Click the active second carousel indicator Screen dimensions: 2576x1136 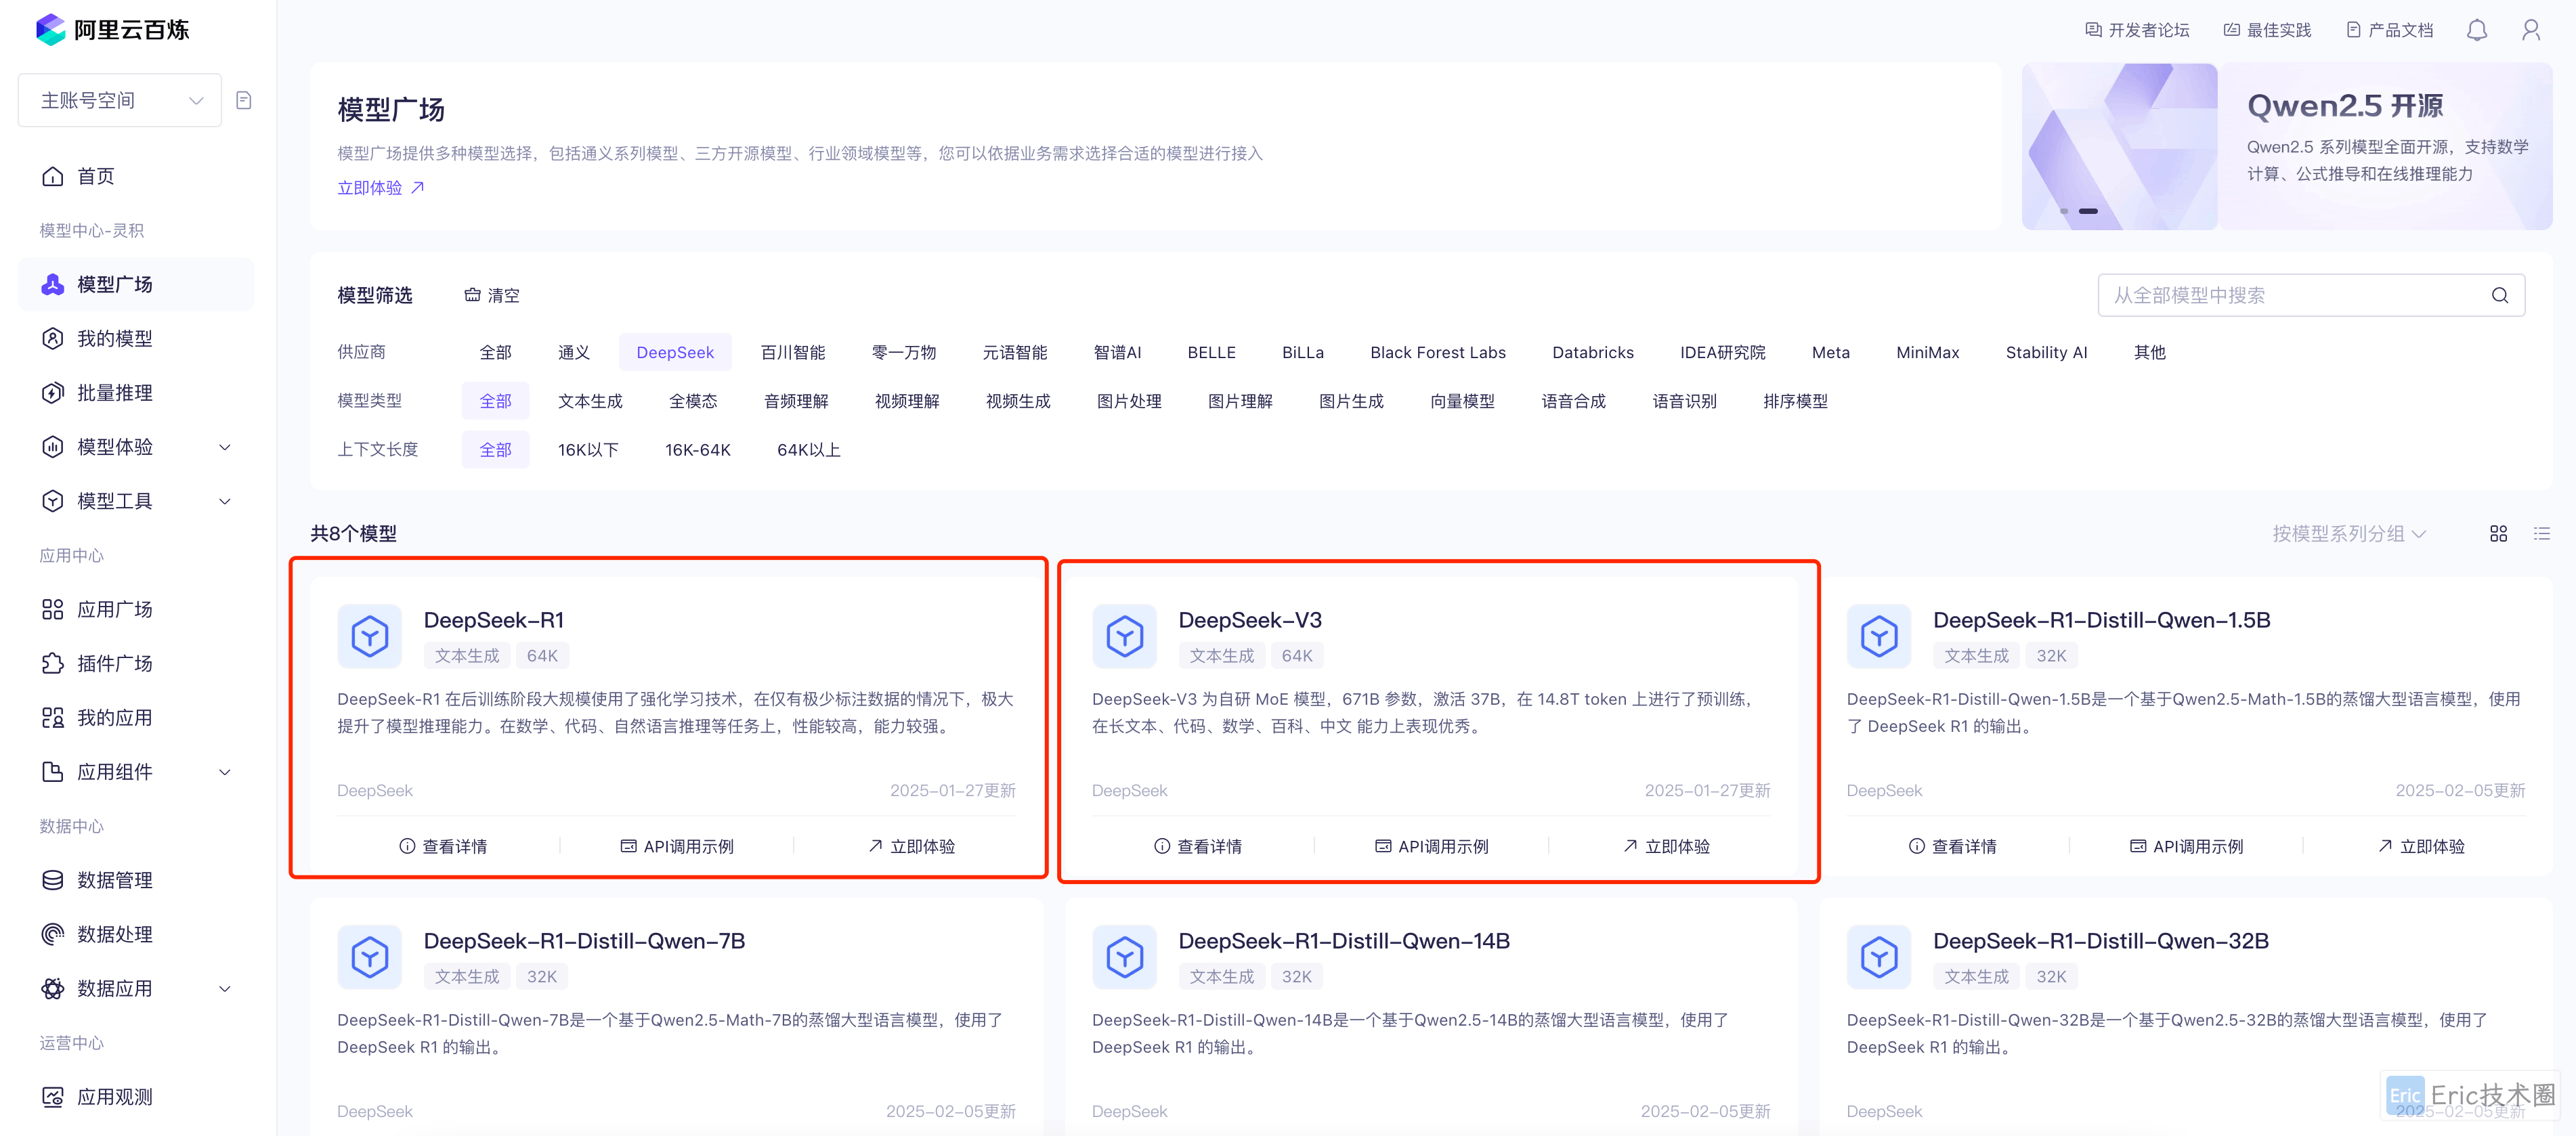(x=2088, y=211)
